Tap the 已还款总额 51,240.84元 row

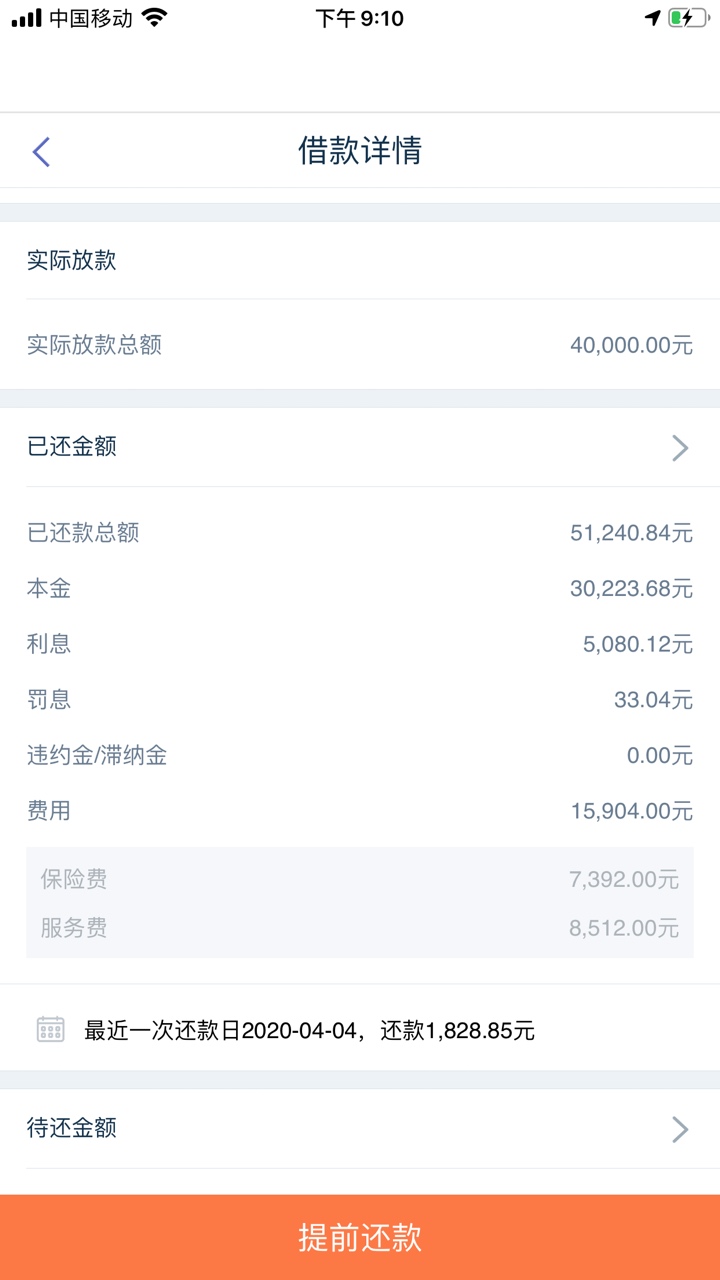360,532
